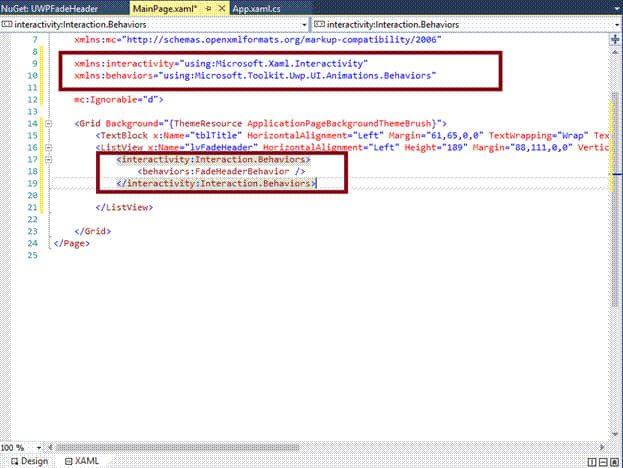Switch to NuGet: UWPFadeHeader tab

(49, 8)
